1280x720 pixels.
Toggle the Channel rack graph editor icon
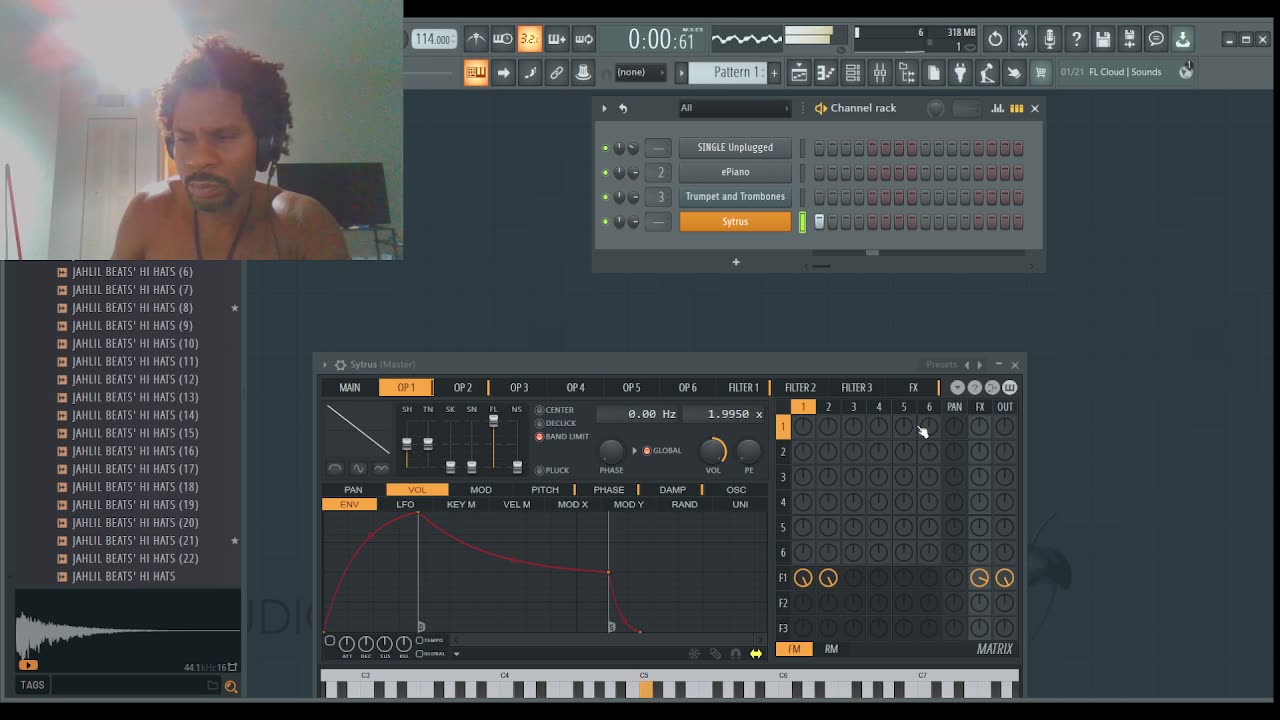(997, 108)
